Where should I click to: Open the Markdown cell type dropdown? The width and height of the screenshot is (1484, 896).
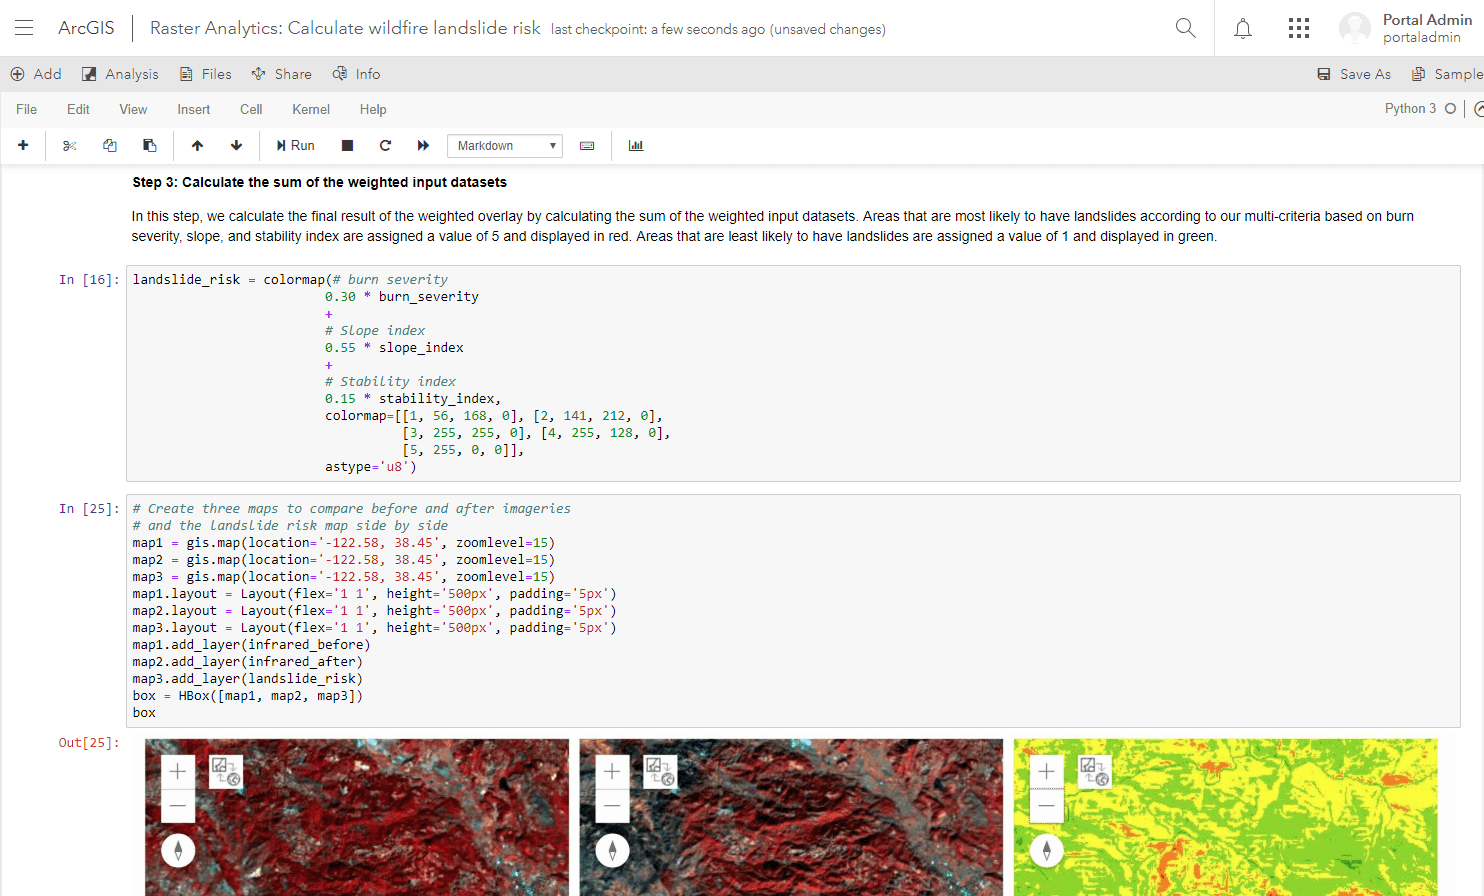[x=504, y=145]
